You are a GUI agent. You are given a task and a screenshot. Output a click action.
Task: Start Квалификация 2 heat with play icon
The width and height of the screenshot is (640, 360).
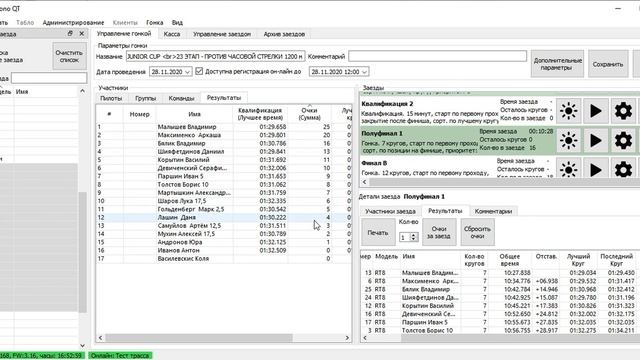596,111
